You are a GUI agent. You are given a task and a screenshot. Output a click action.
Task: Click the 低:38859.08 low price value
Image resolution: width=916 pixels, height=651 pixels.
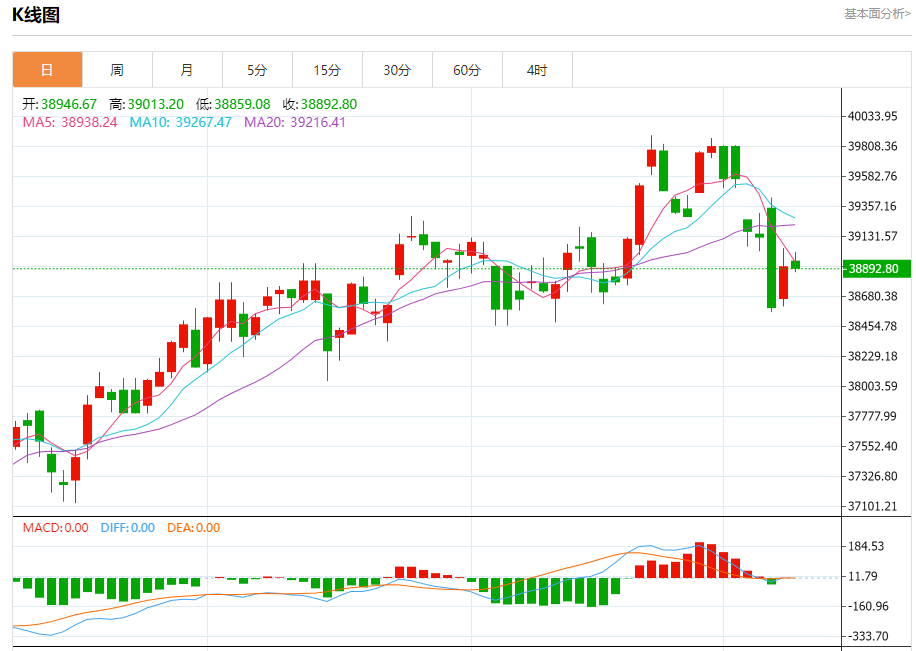pos(233,105)
